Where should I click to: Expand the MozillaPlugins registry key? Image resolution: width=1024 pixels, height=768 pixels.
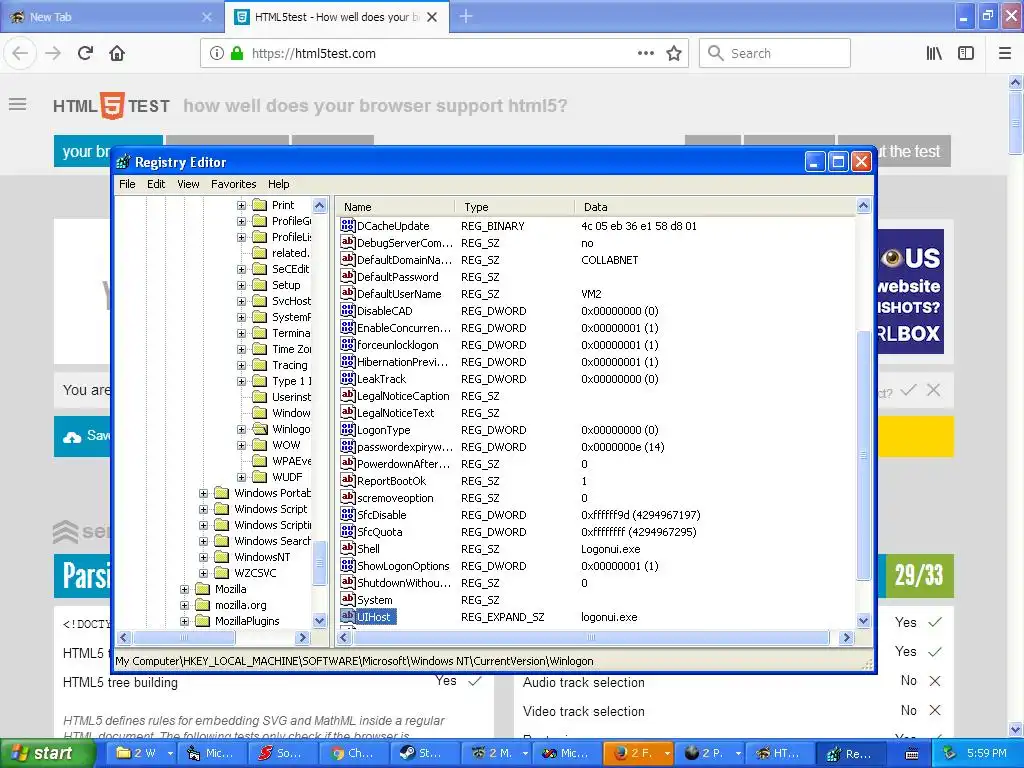coord(184,620)
